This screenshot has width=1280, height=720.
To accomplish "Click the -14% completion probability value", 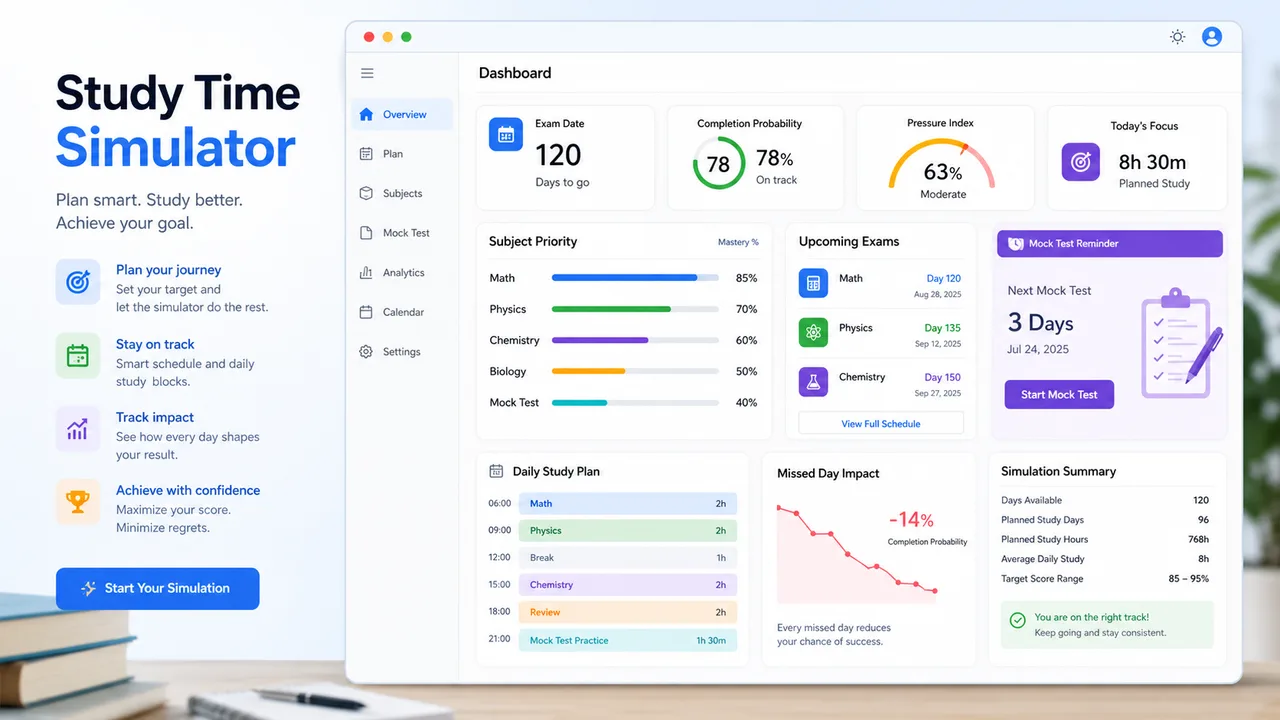I will (911, 520).
